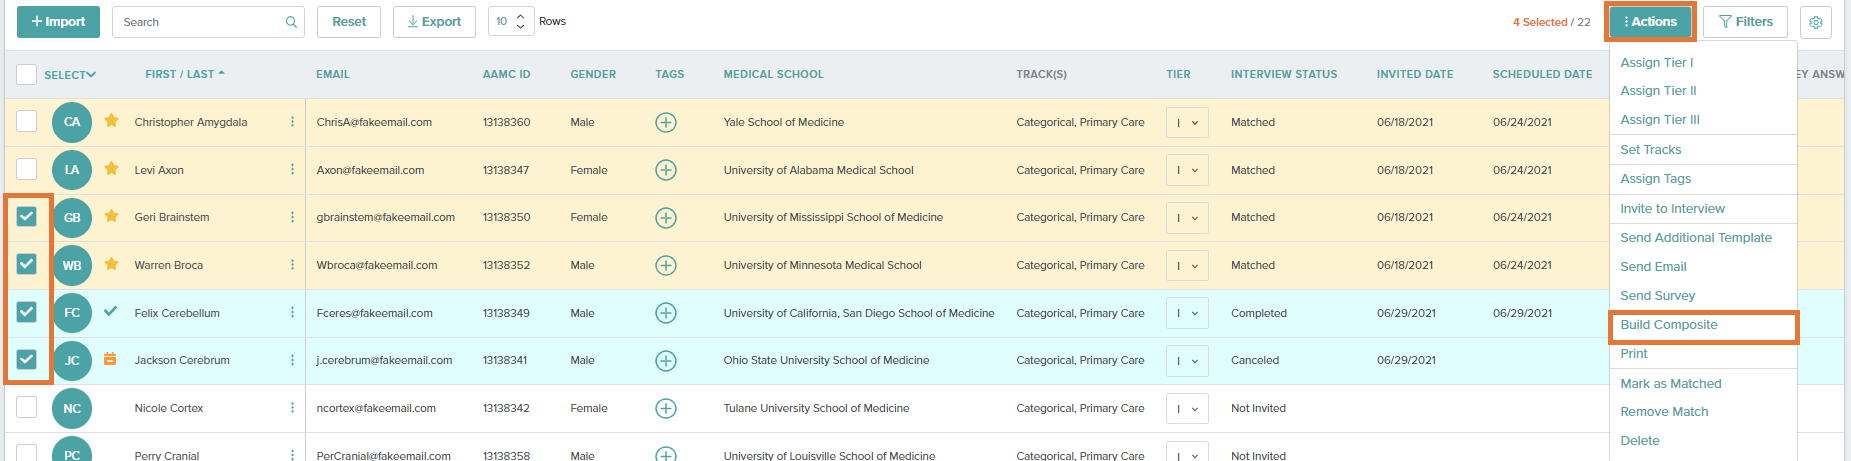Choose Build Composite from Actions menu
This screenshot has height=461, width=1851.
click(x=1669, y=325)
